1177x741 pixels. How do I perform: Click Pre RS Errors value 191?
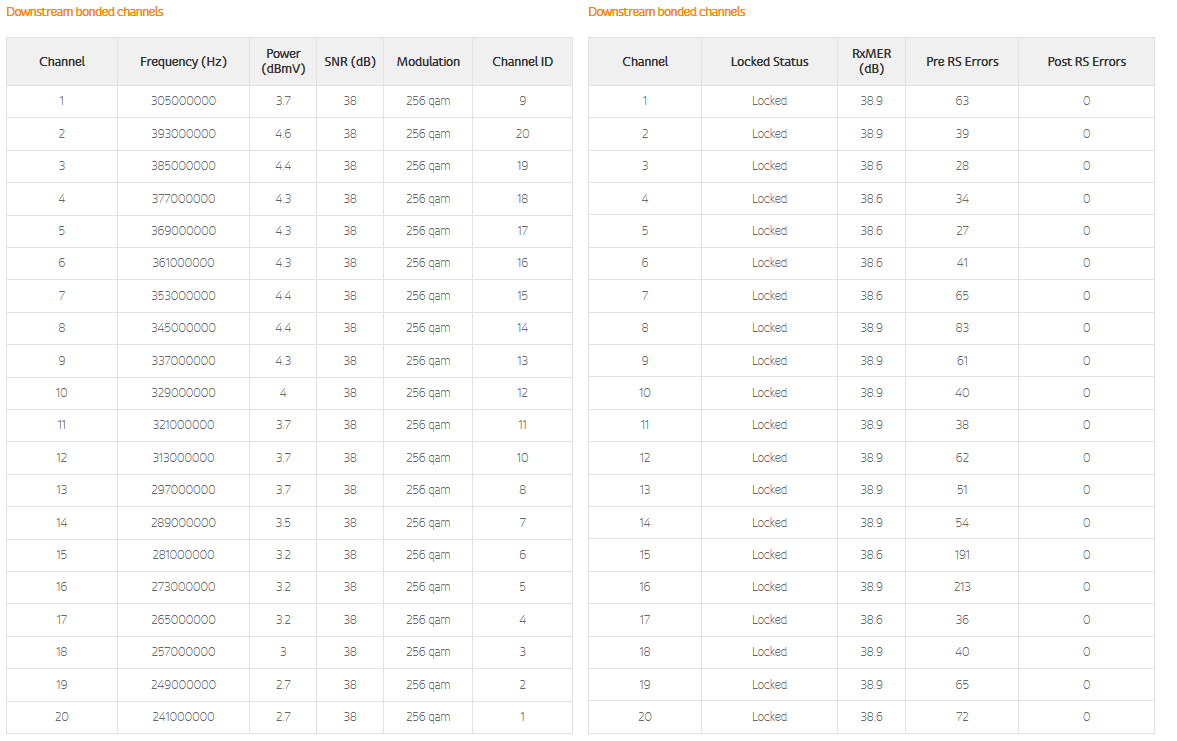[x=962, y=555]
